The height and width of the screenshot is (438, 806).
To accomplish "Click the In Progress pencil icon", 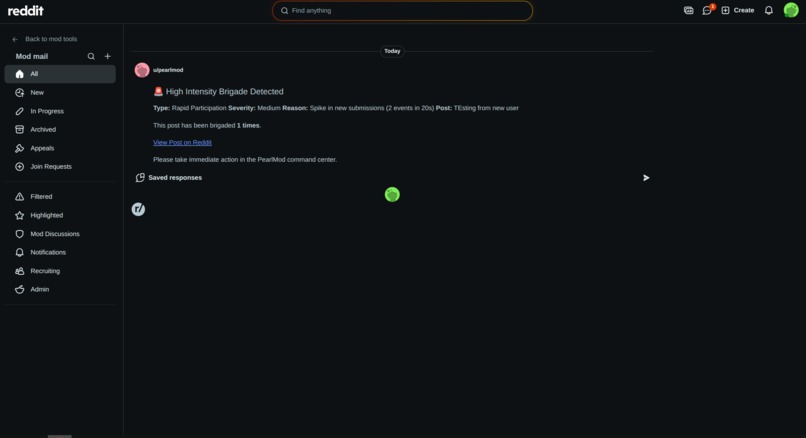I will [x=20, y=111].
